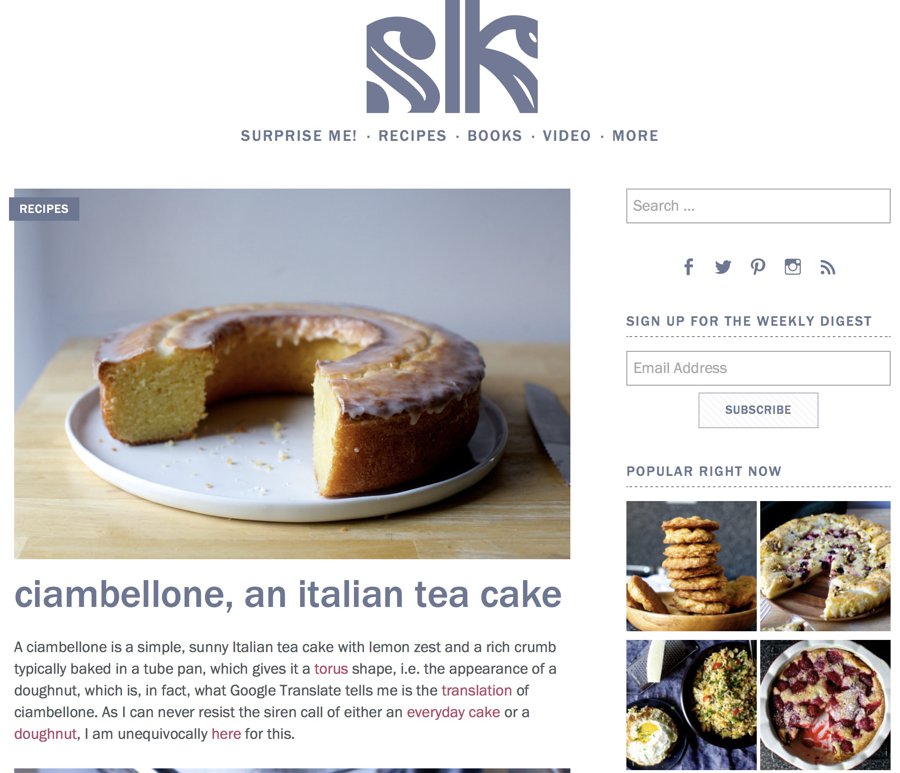Screen dimensions: 900x773
Task: Click the Subscribe button
Action: click(x=758, y=410)
